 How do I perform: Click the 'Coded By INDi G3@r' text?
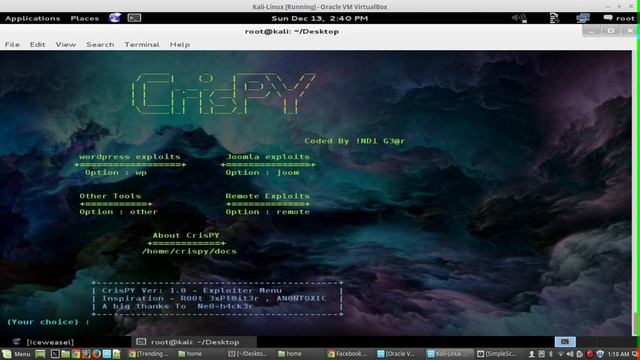[x=355, y=141]
